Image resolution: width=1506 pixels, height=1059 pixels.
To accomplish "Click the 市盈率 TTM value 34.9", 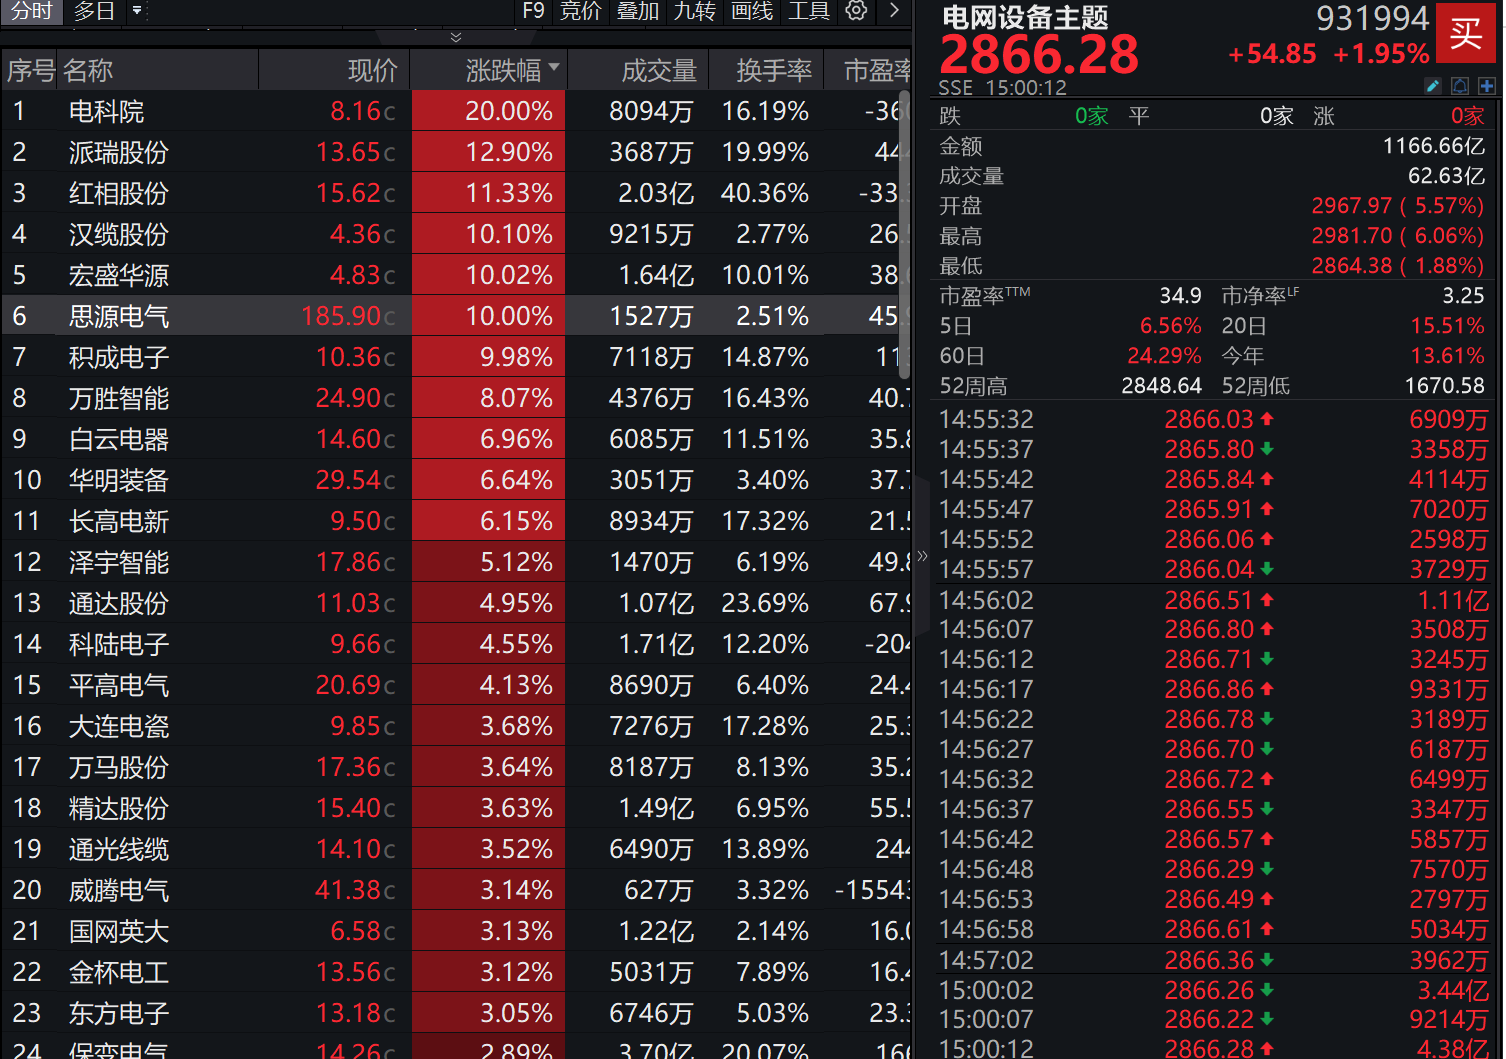I will tap(1180, 296).
